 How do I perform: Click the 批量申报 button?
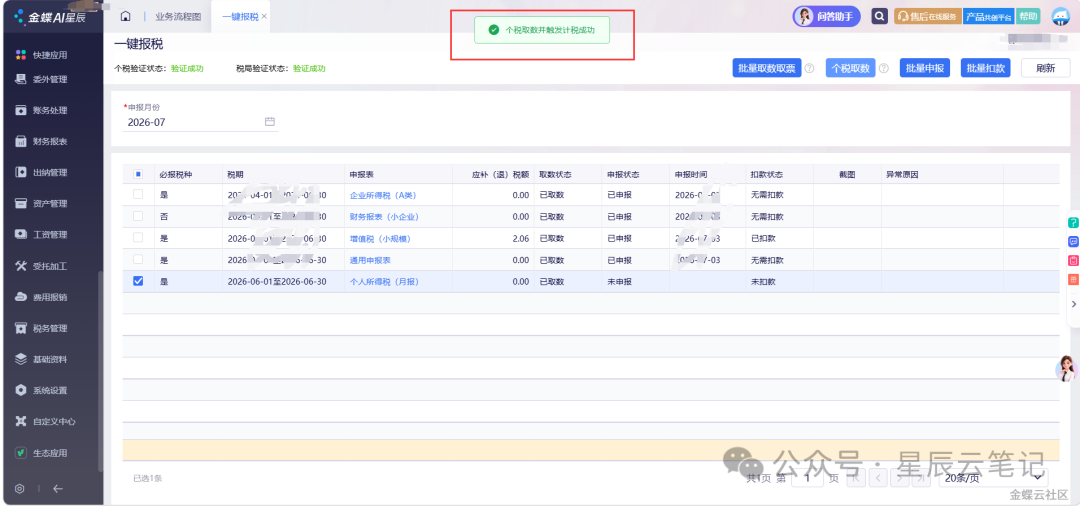[x=925, y=68]
